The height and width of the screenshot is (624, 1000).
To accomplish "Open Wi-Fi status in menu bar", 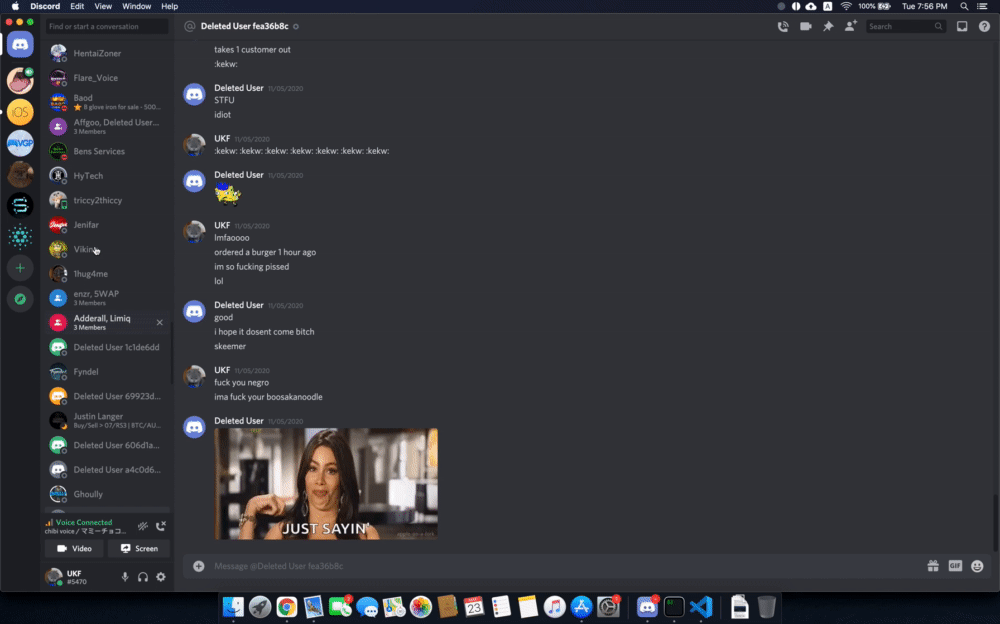I will point(846,6).
